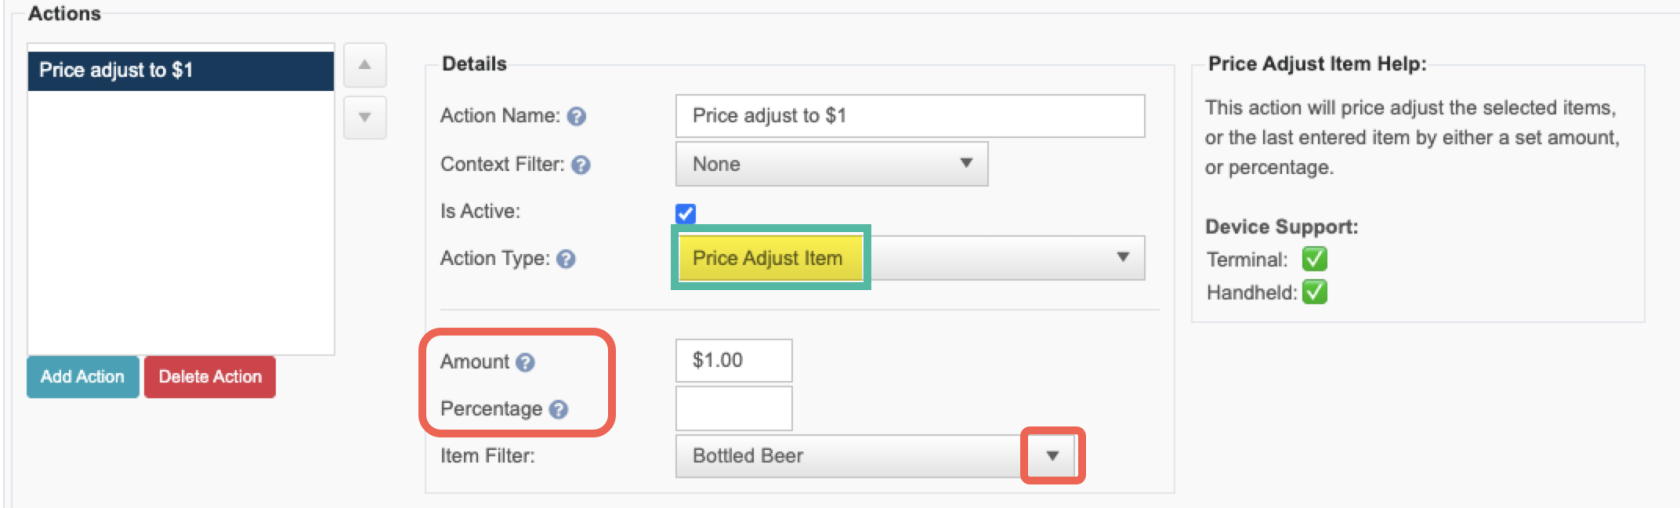
Task: Click the empty Percentage input field
Action: 734,408
